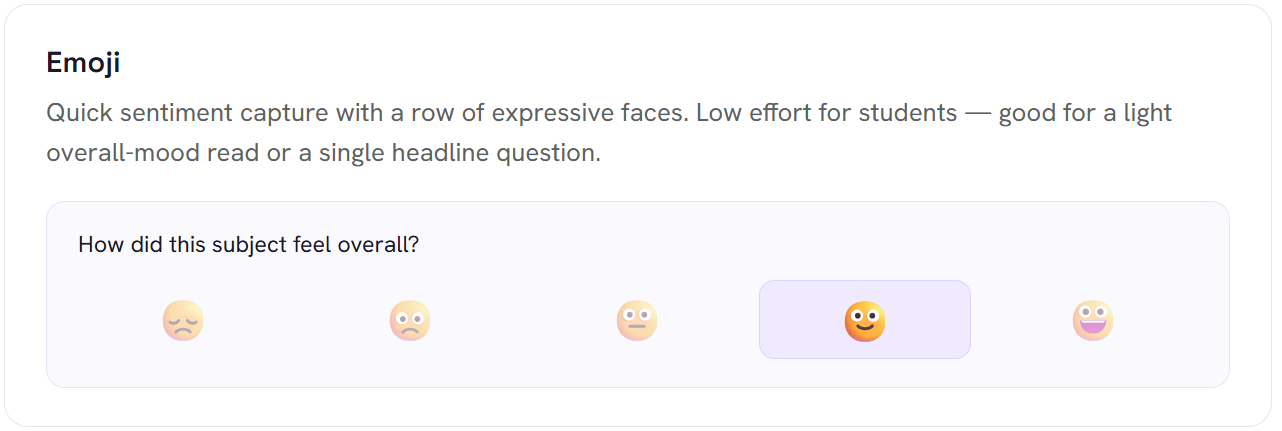Screen dimensions: 1282x431
Task: Click the highlighted smiling face emoji
Action: point(865,320)
